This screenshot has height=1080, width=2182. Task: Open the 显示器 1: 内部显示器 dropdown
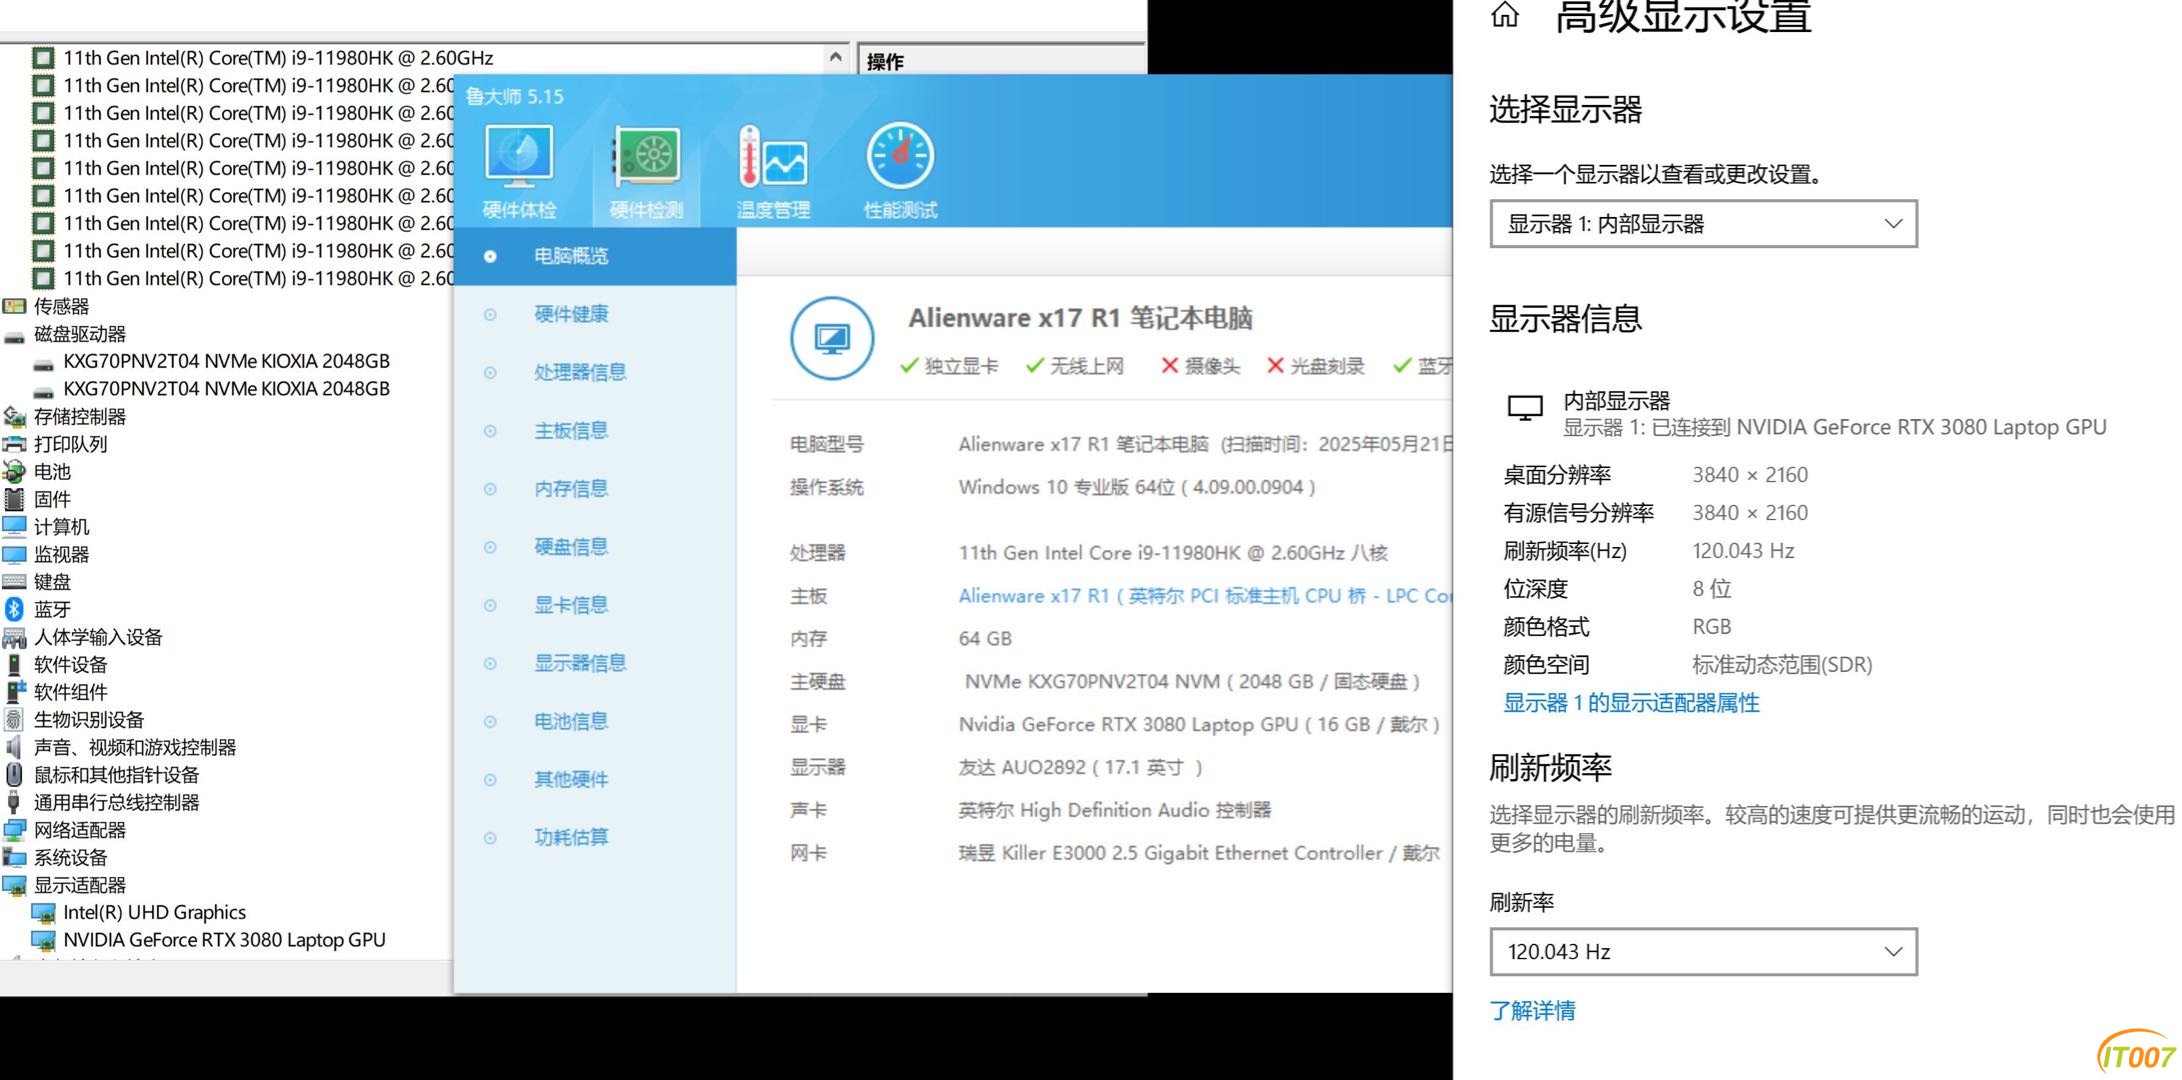1703,224
